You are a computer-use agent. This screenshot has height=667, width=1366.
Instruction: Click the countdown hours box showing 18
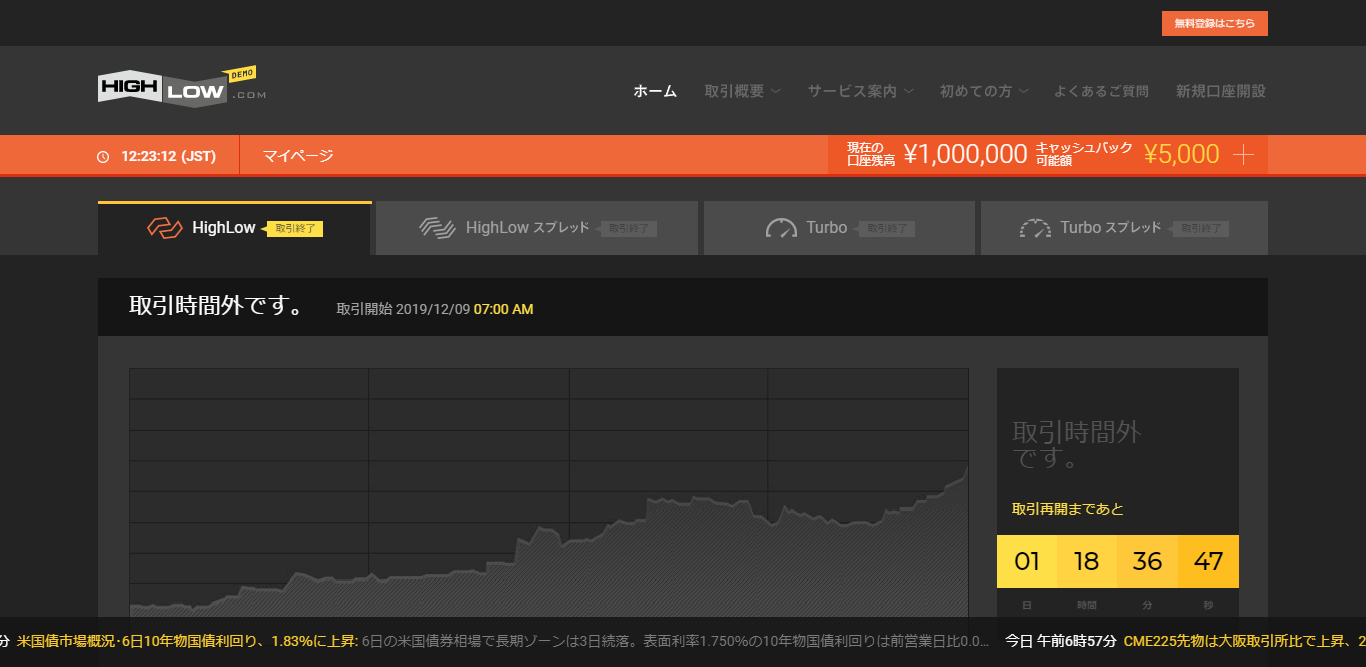pos(1087,562)
